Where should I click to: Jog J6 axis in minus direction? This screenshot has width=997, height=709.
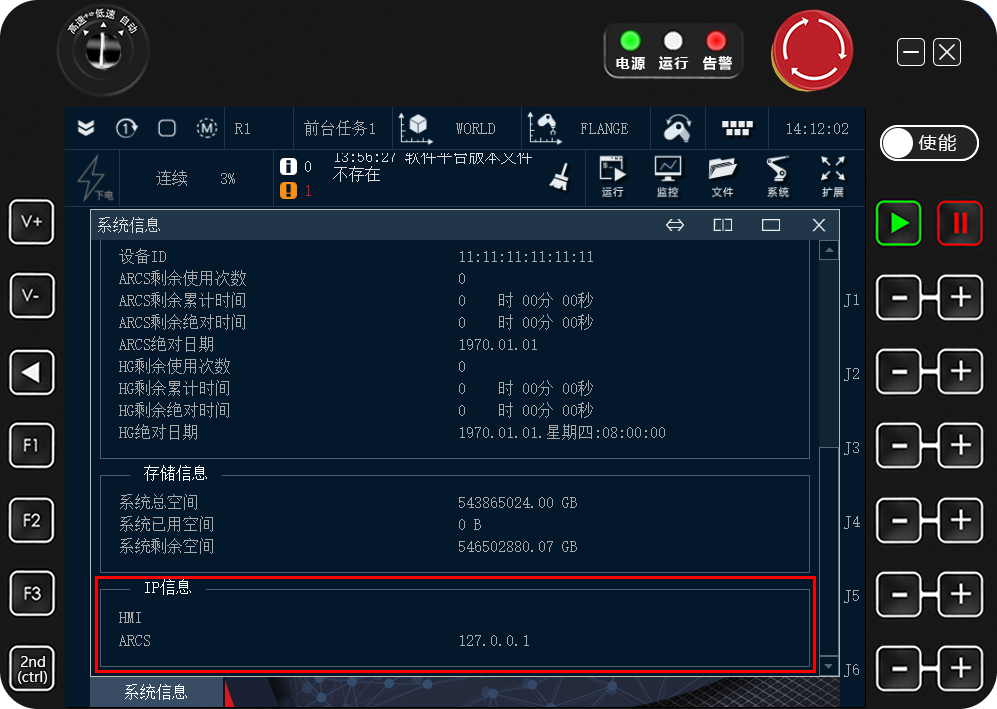[899, 668]
